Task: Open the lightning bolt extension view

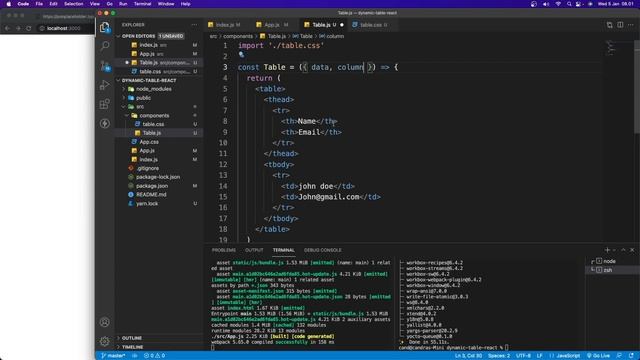Action: click(x=104, y=123)
